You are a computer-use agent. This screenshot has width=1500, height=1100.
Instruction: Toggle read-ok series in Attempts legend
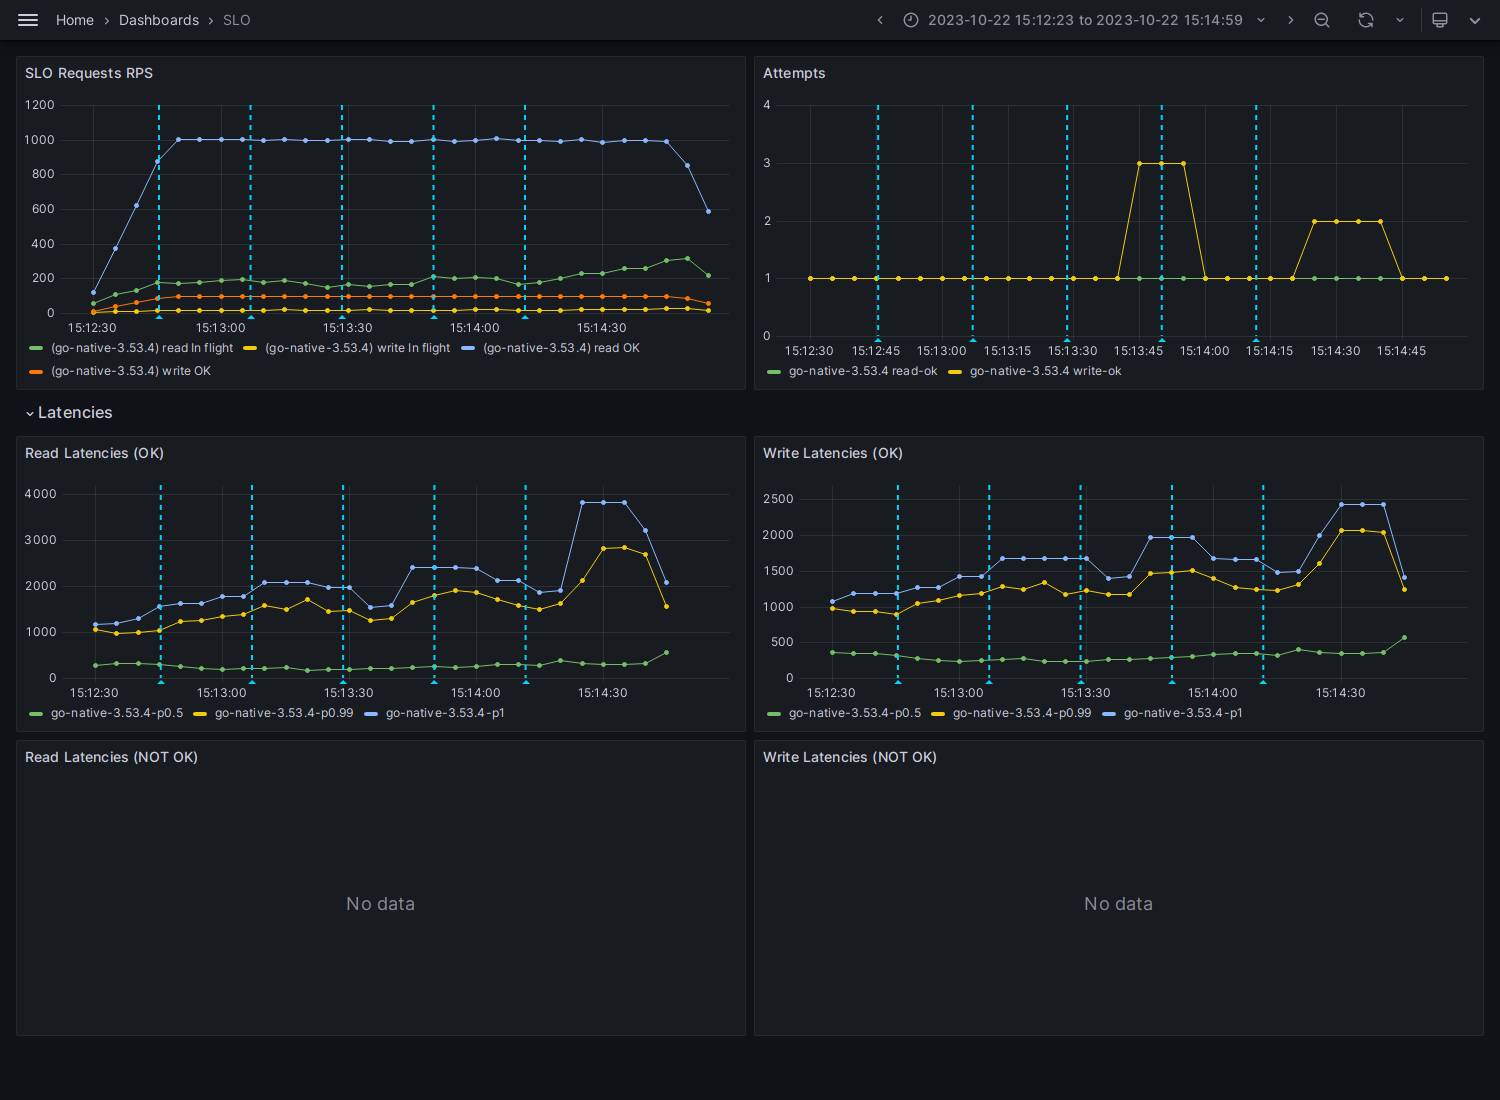tap(863, 371)
